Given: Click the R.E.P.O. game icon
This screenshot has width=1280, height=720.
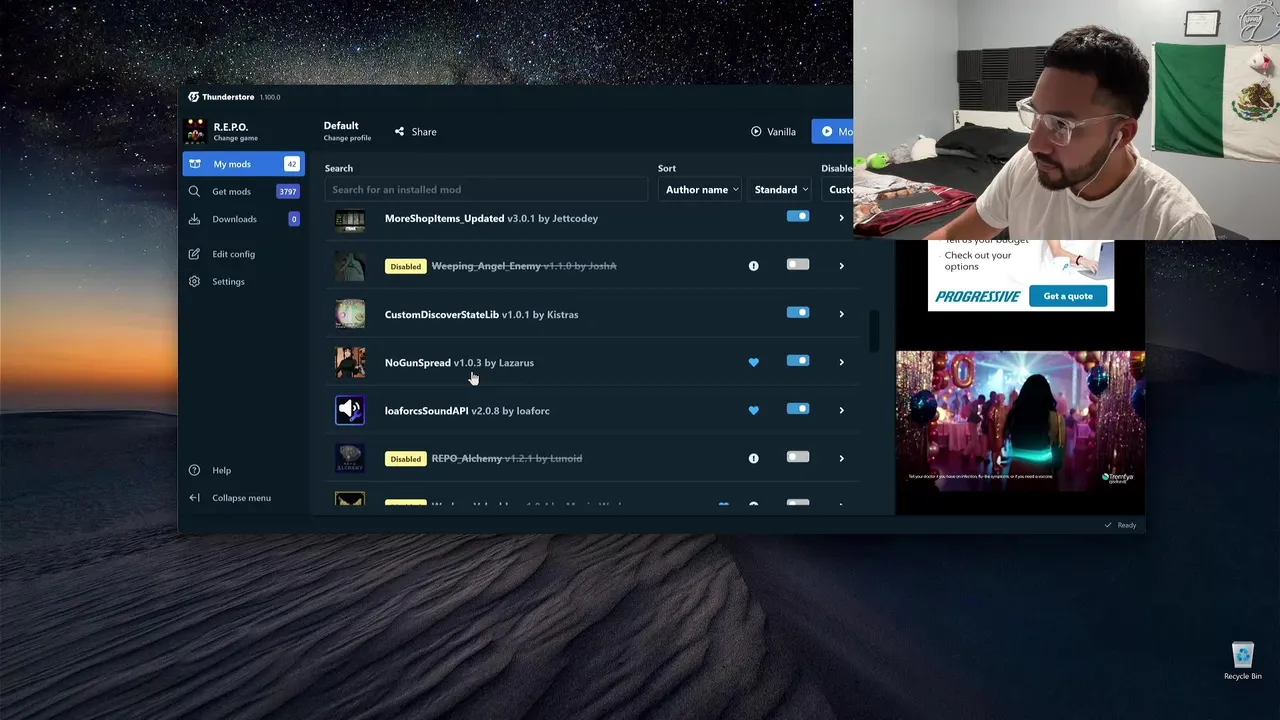Looking at the screenshot, I should pos(196,131).
